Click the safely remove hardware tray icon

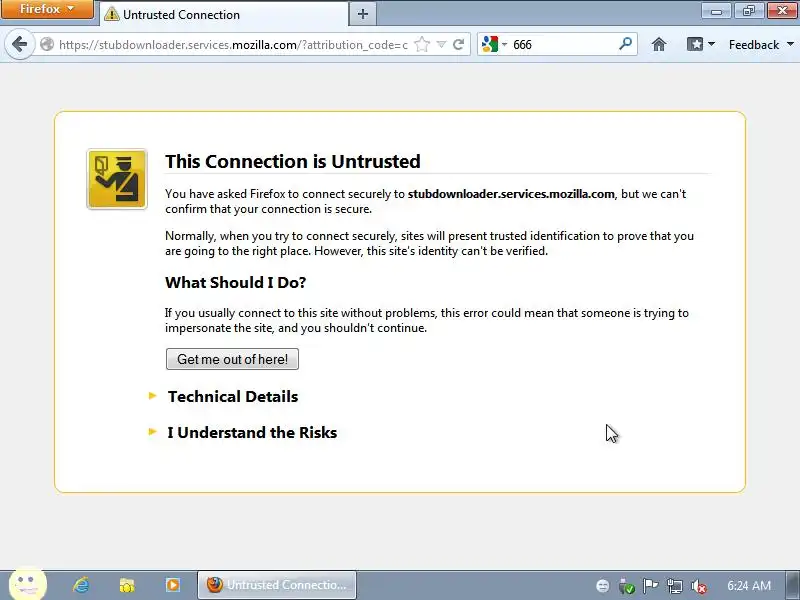(x=626, y=586)
